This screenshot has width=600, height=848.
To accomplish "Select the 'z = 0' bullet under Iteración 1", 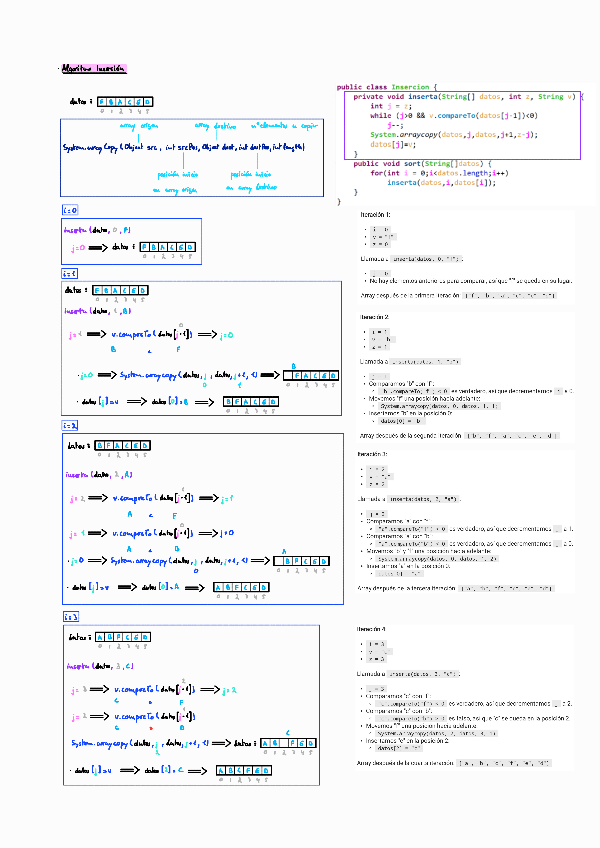I will click(380, 244).
